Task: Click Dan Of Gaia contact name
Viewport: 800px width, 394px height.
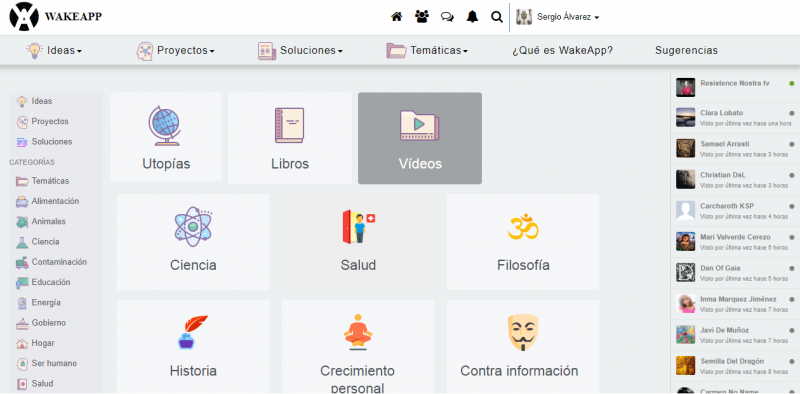Action: coord(720,268)
